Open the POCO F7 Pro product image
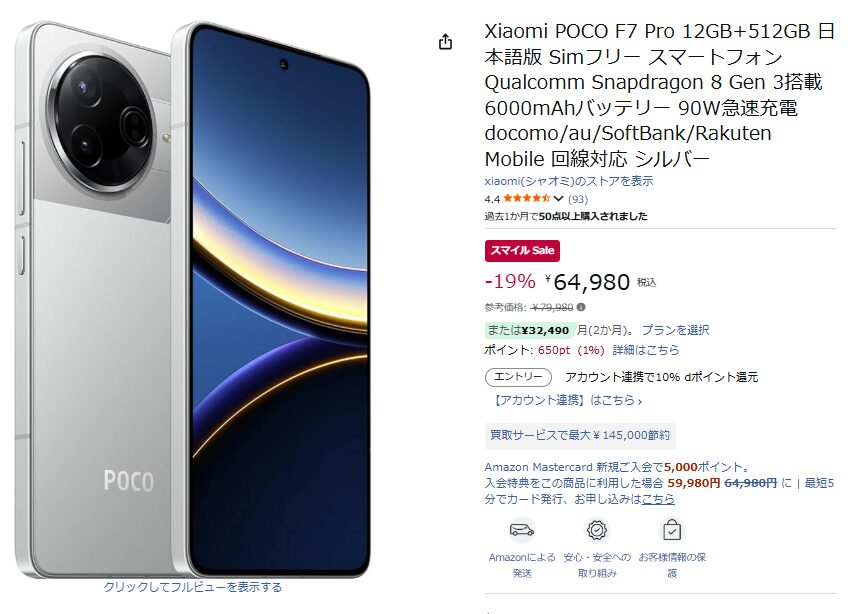Screen dimensions: 855x614 [x=192, y=299]
